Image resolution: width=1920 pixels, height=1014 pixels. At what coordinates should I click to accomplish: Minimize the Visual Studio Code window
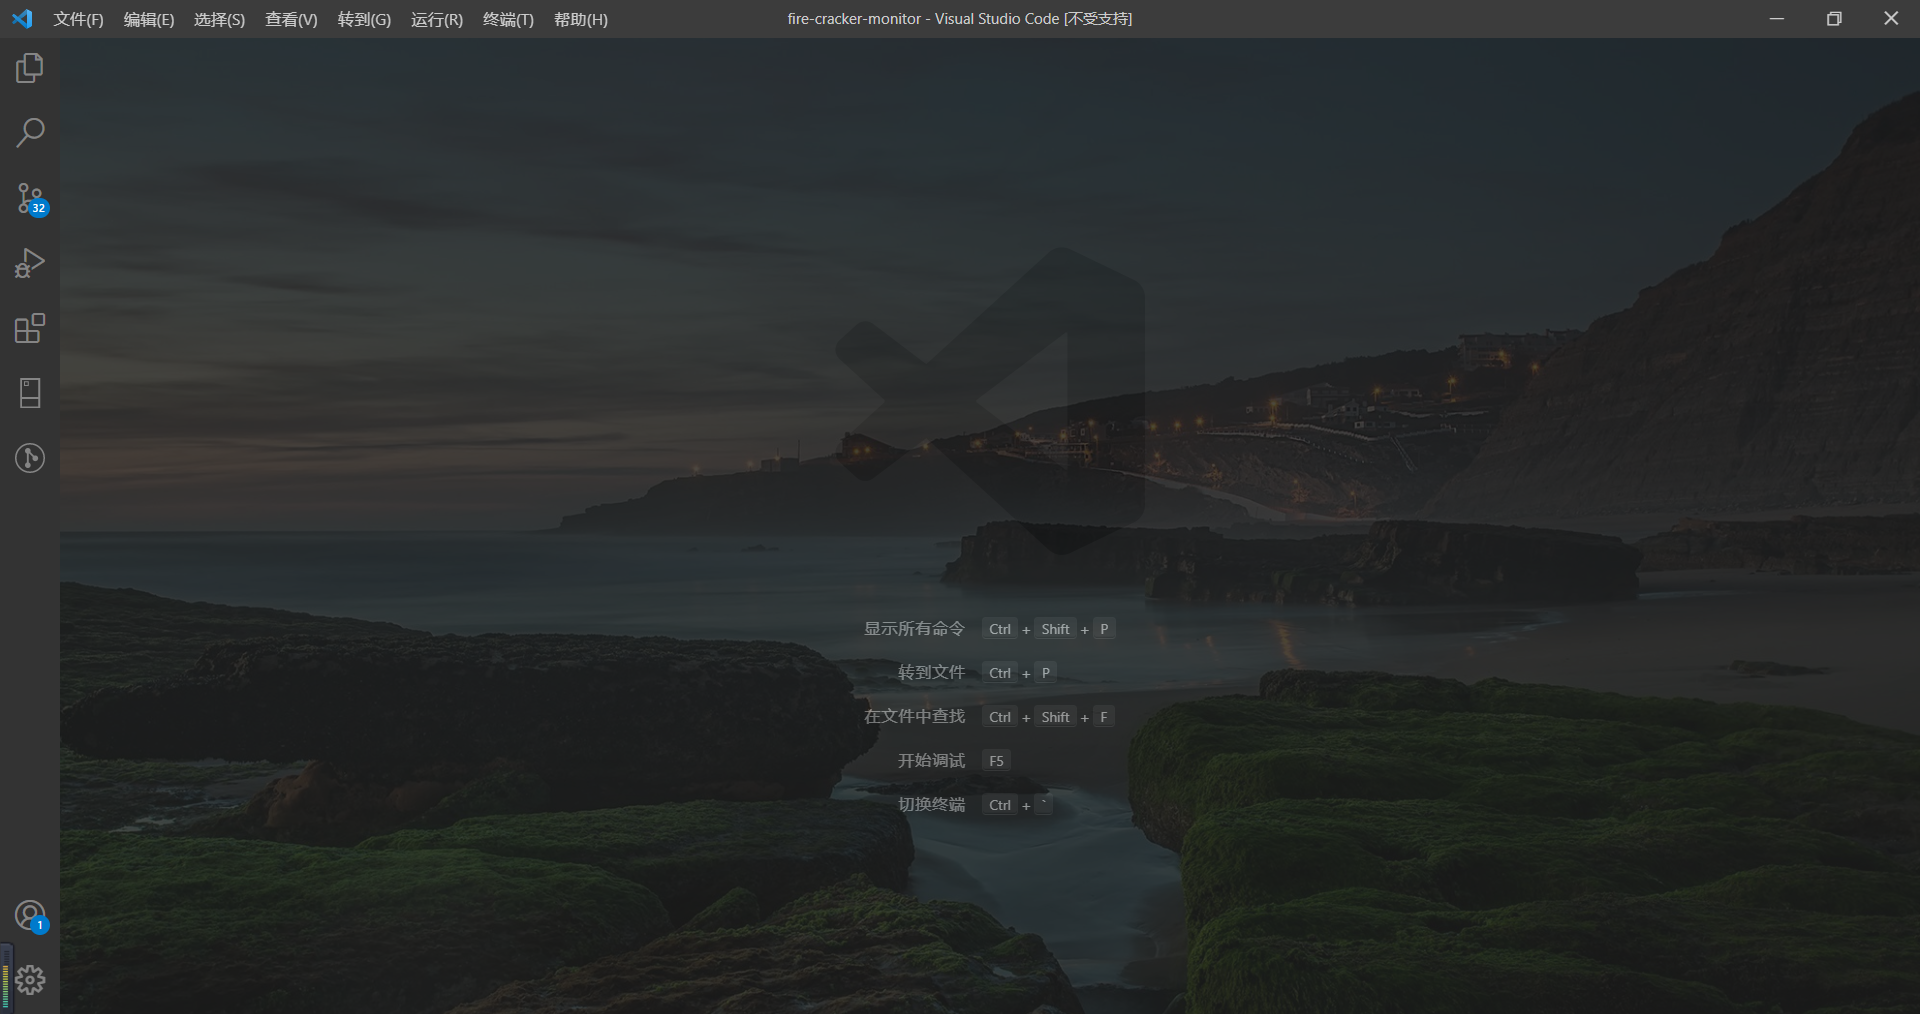coord(1777,19)
